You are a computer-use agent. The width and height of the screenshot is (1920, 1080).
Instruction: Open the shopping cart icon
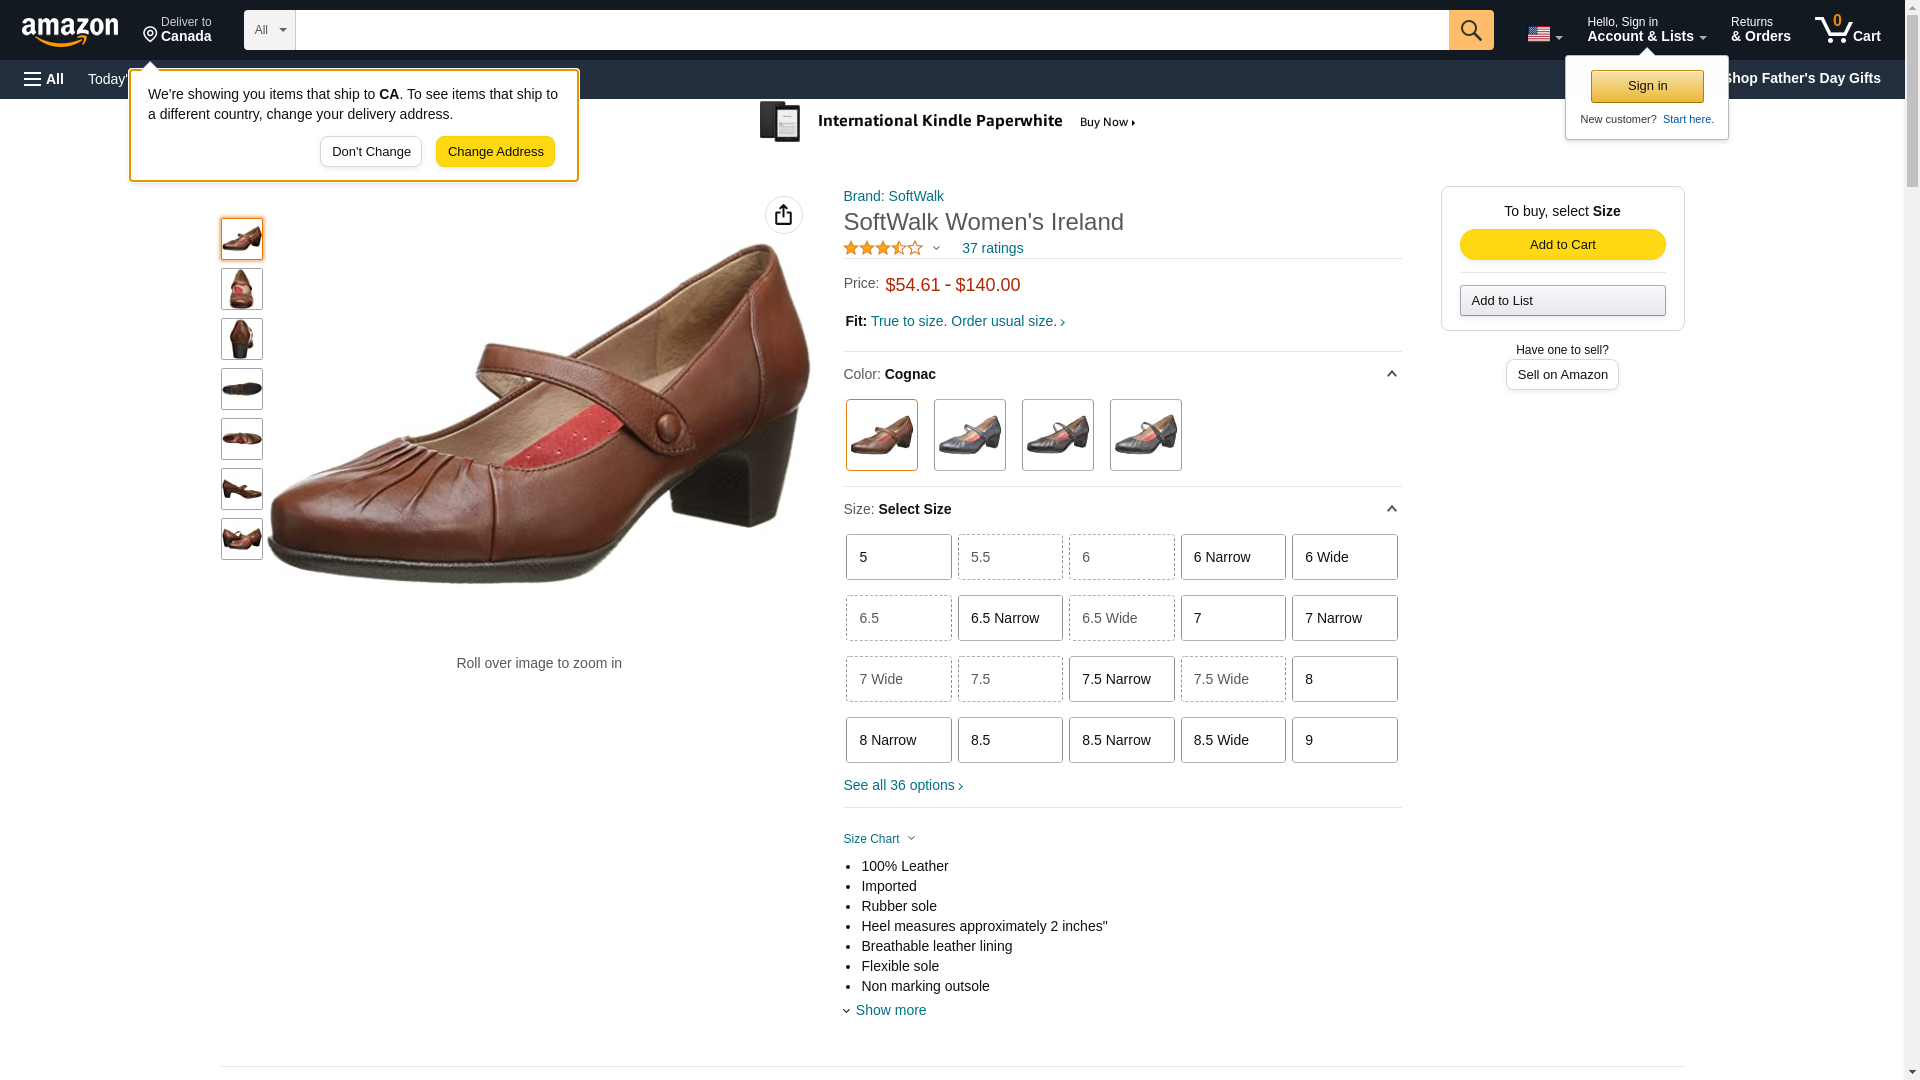pos(1846,30)
